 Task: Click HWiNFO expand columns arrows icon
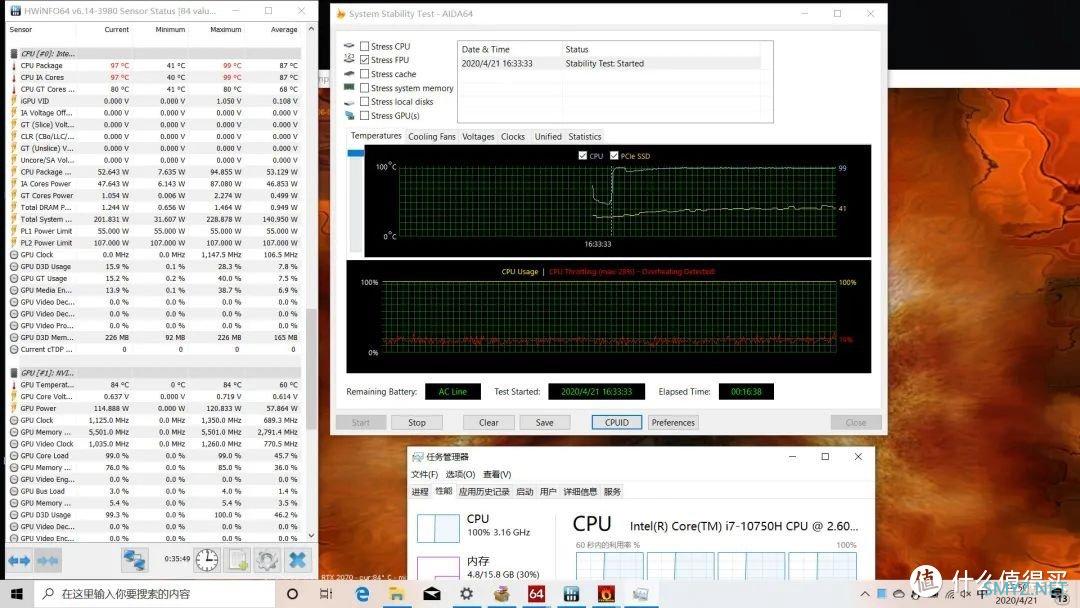click(x=19, y=560)
